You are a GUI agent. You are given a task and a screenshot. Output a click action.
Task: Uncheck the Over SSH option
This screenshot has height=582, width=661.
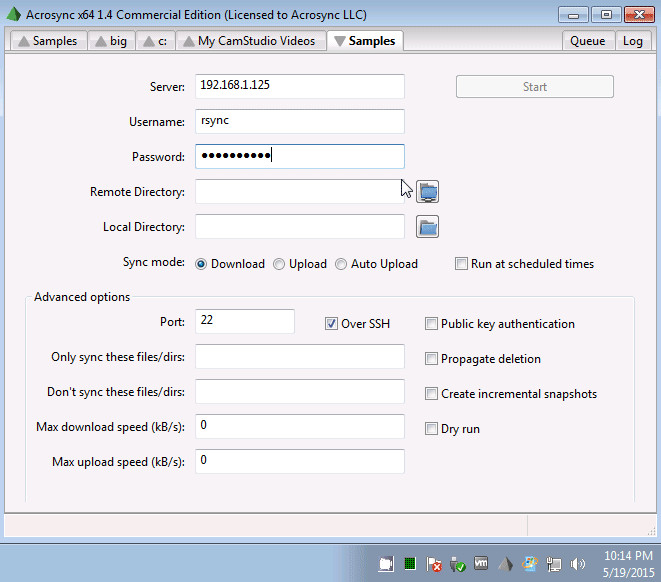click(357, 324)
